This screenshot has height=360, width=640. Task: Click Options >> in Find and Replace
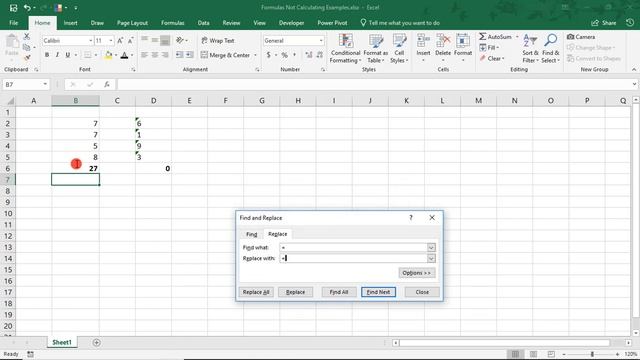click(x=417, y=273)
